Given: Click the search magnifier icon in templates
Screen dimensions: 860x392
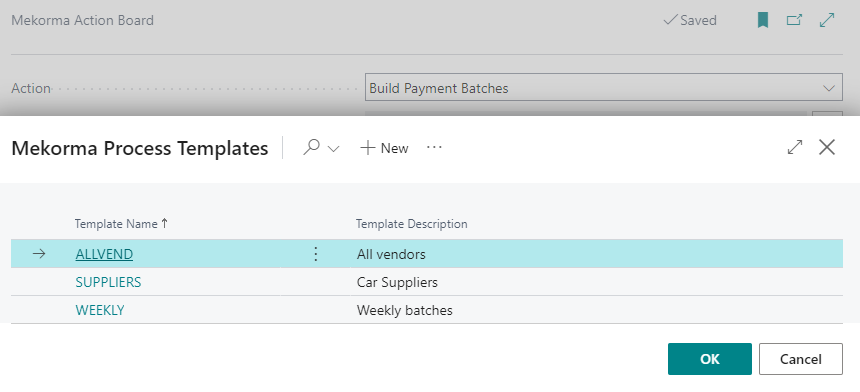Looking at the screenshot, I should pyautogui.click(x=312, y=147).
